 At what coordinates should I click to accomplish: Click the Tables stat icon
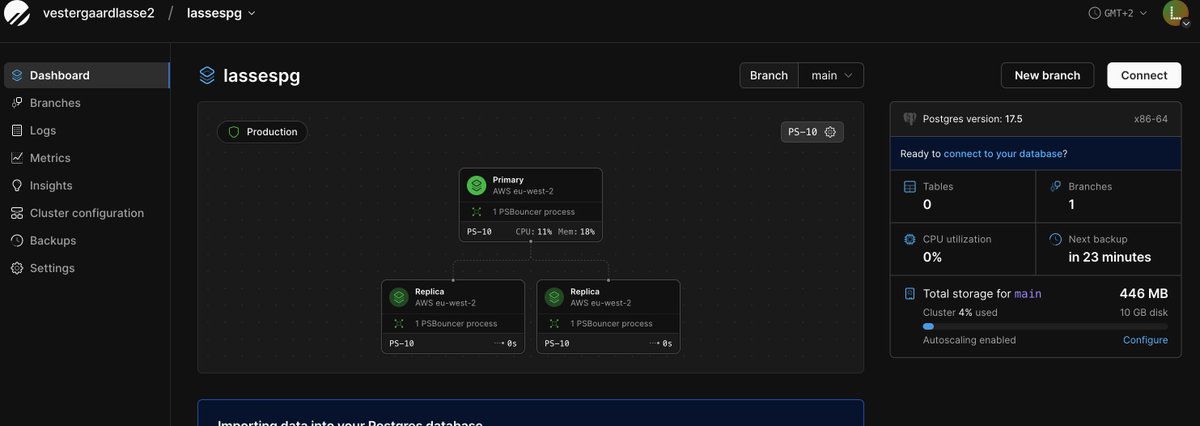tap(910, 186)
